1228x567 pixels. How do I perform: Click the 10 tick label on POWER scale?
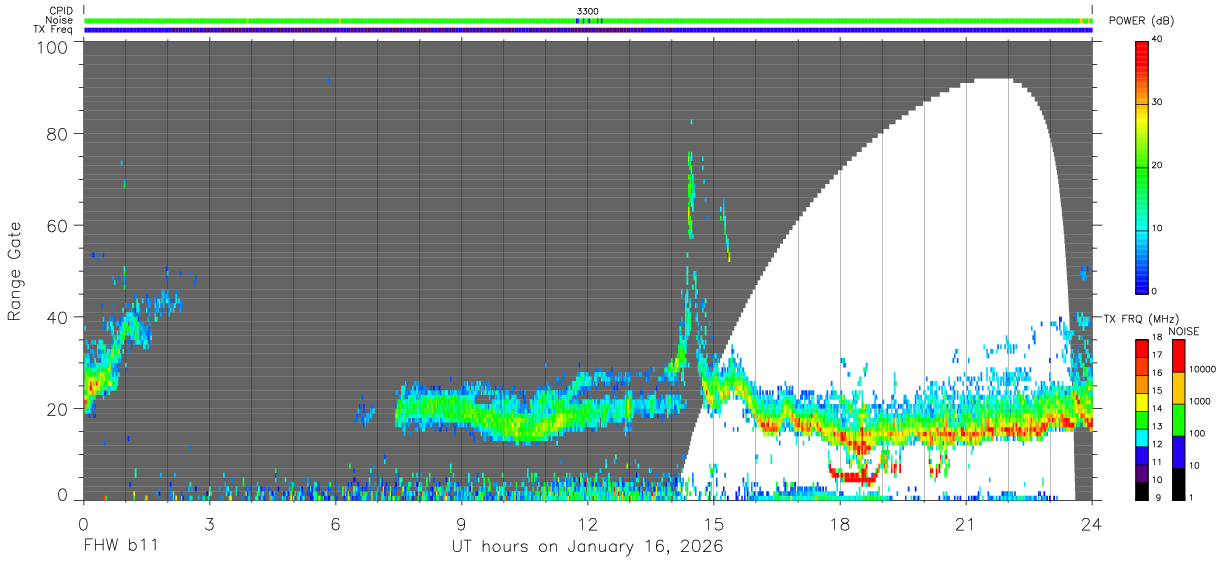[x=1157, y=229]
